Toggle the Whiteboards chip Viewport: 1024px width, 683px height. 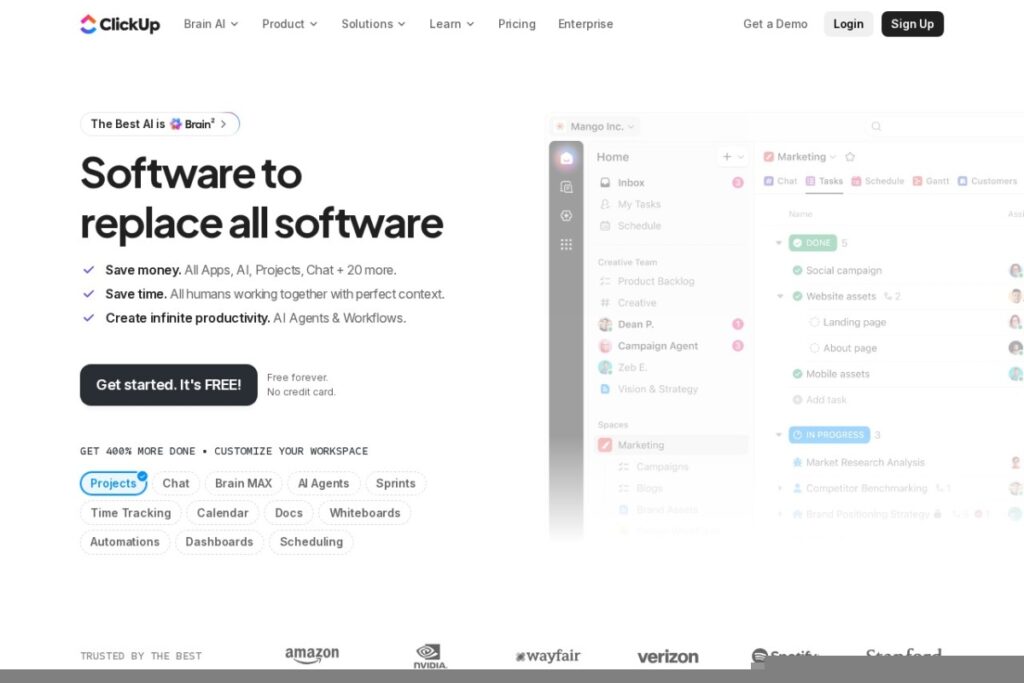click(x=364, y=513)
